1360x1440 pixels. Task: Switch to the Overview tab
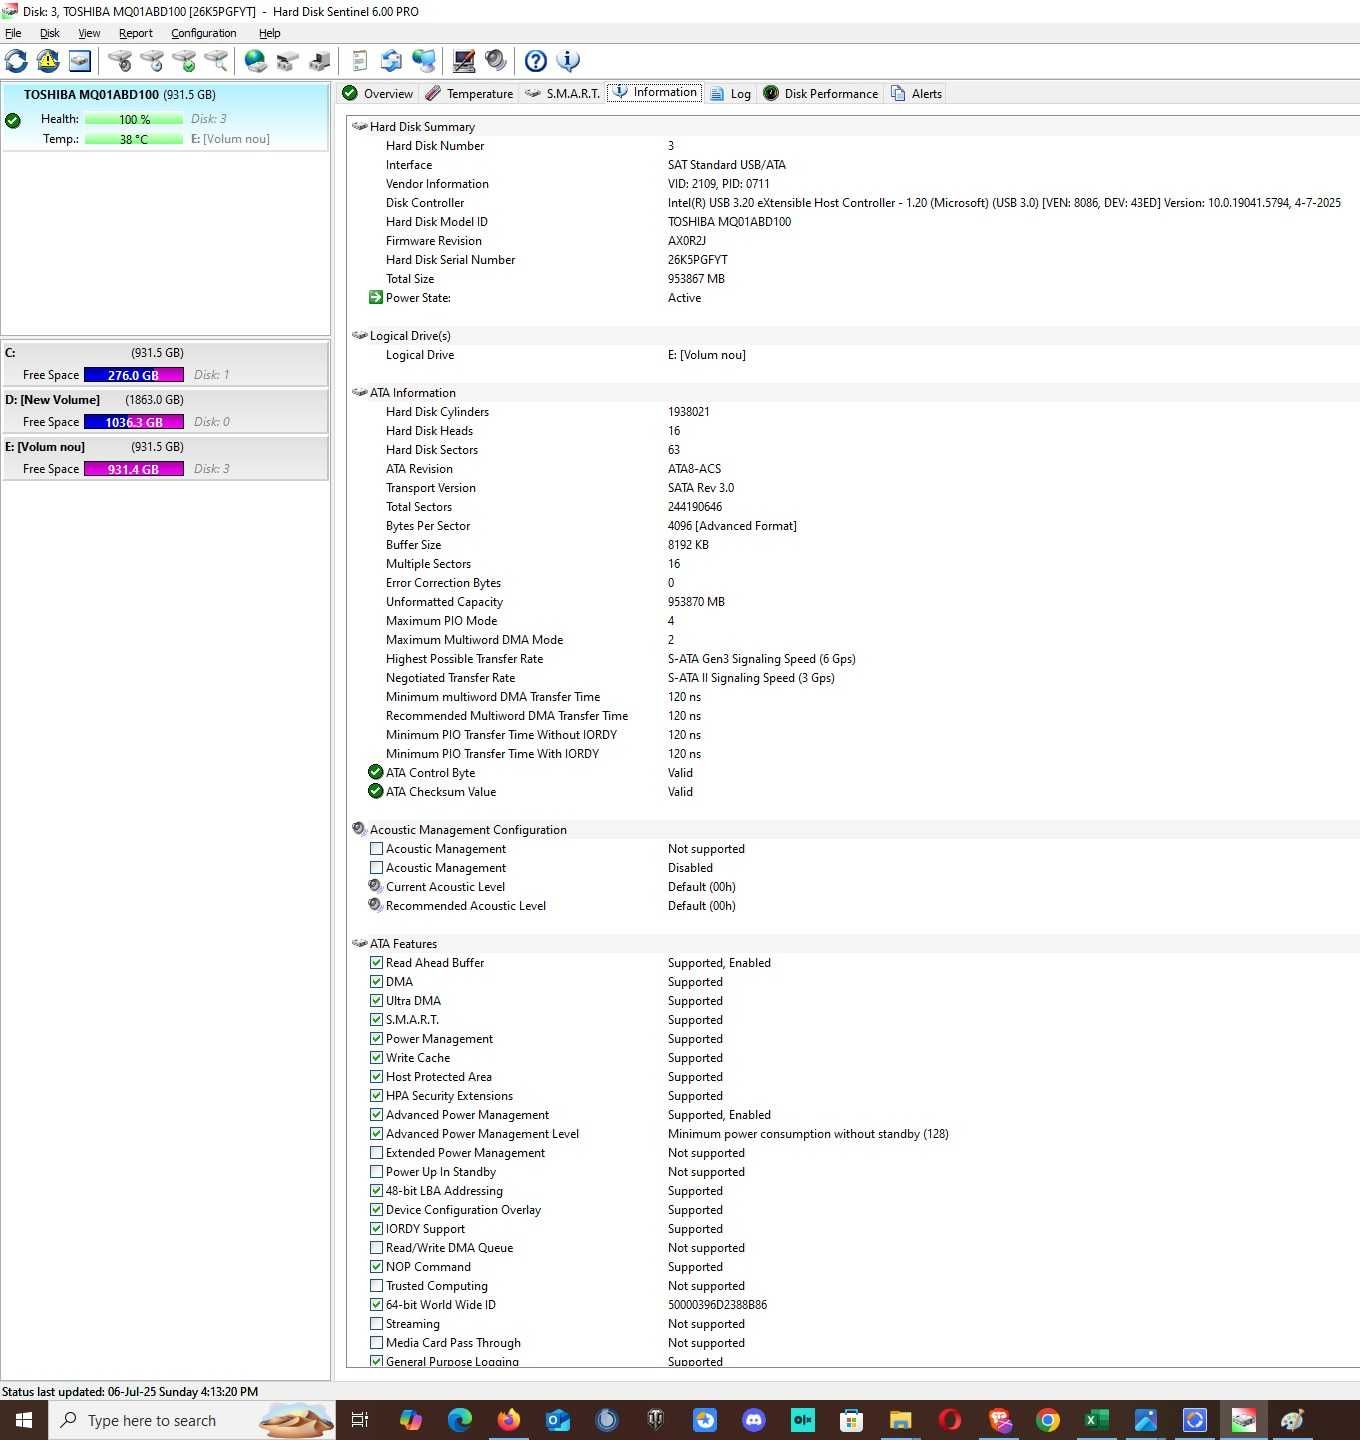tap(377, 93)
